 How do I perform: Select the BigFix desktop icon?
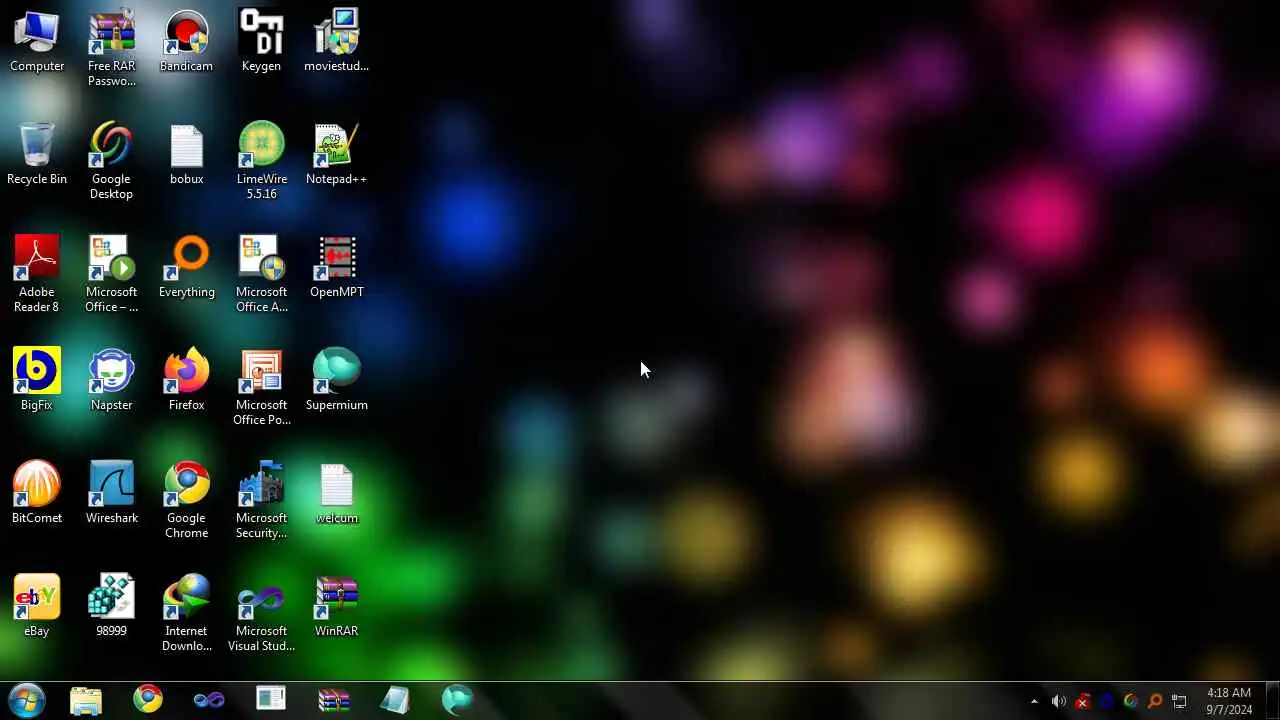[37, 380]
